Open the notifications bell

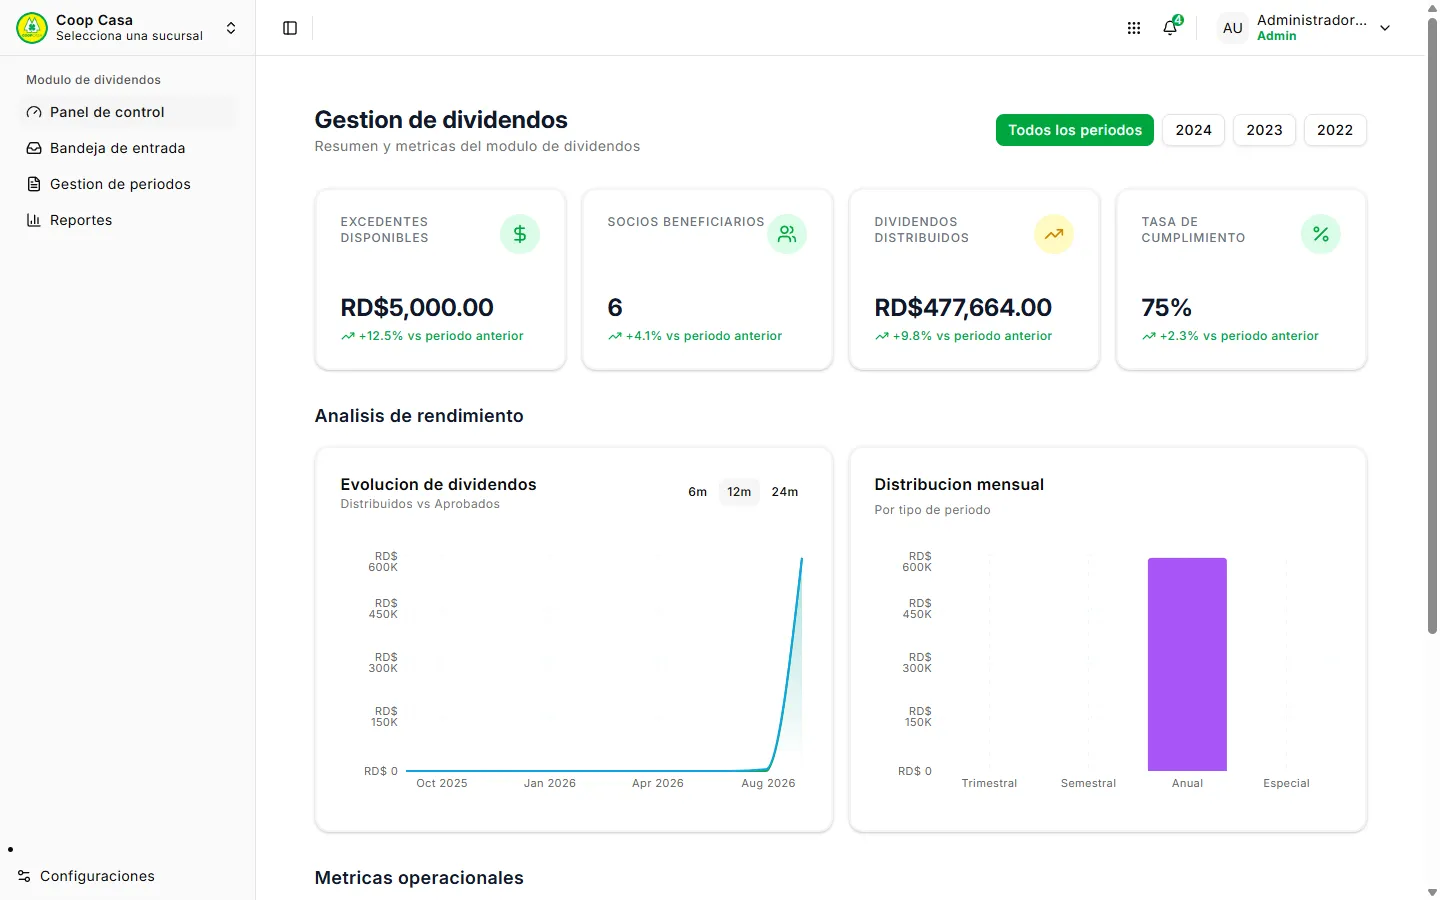tap(1170, 28)
